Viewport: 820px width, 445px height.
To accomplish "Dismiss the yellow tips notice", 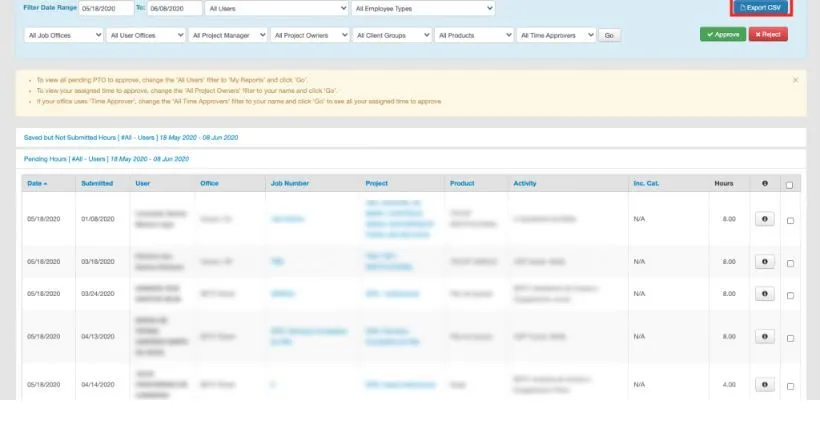I will point(795,80).
